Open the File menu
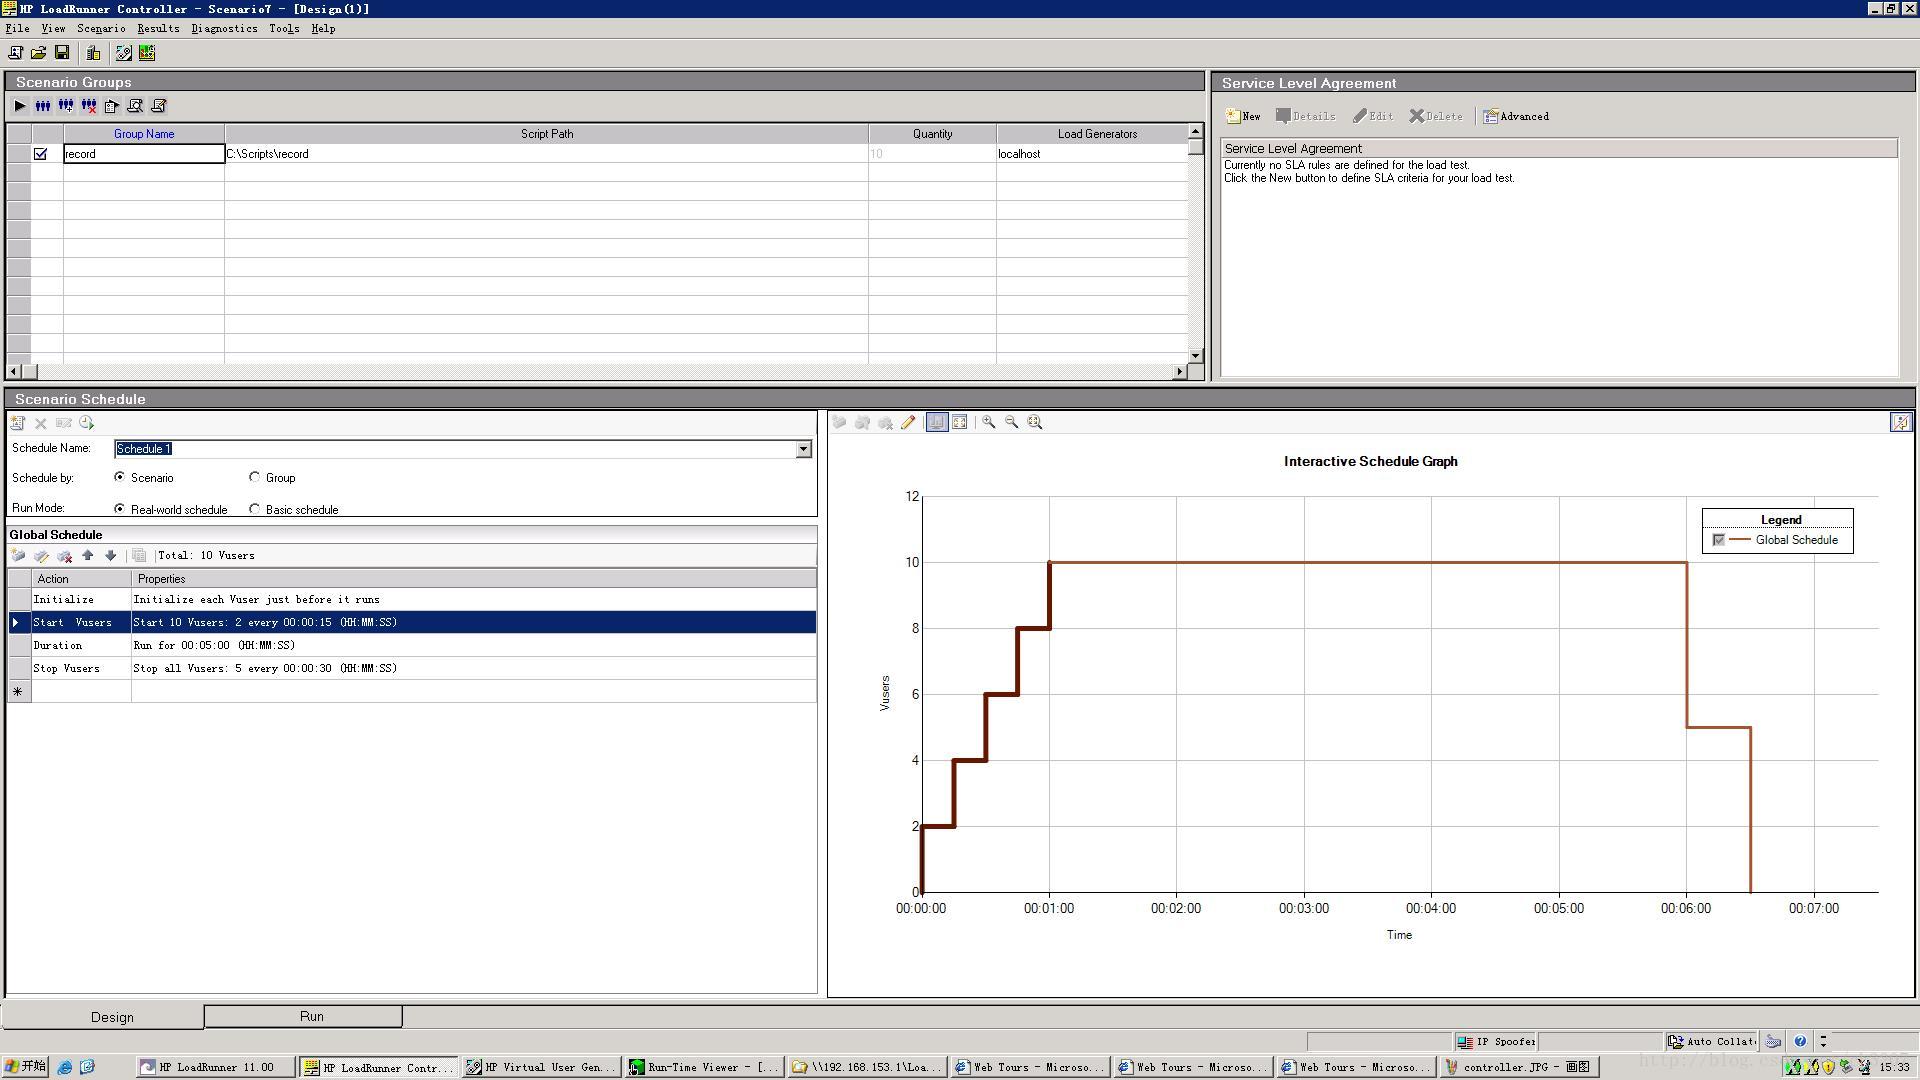 17,29
